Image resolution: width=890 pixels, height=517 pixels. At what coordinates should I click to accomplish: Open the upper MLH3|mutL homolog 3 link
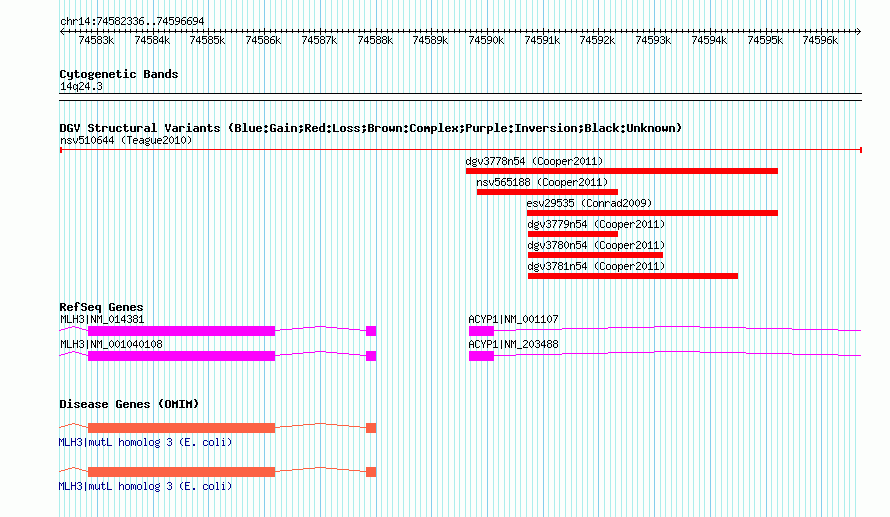tap(145, 442)
